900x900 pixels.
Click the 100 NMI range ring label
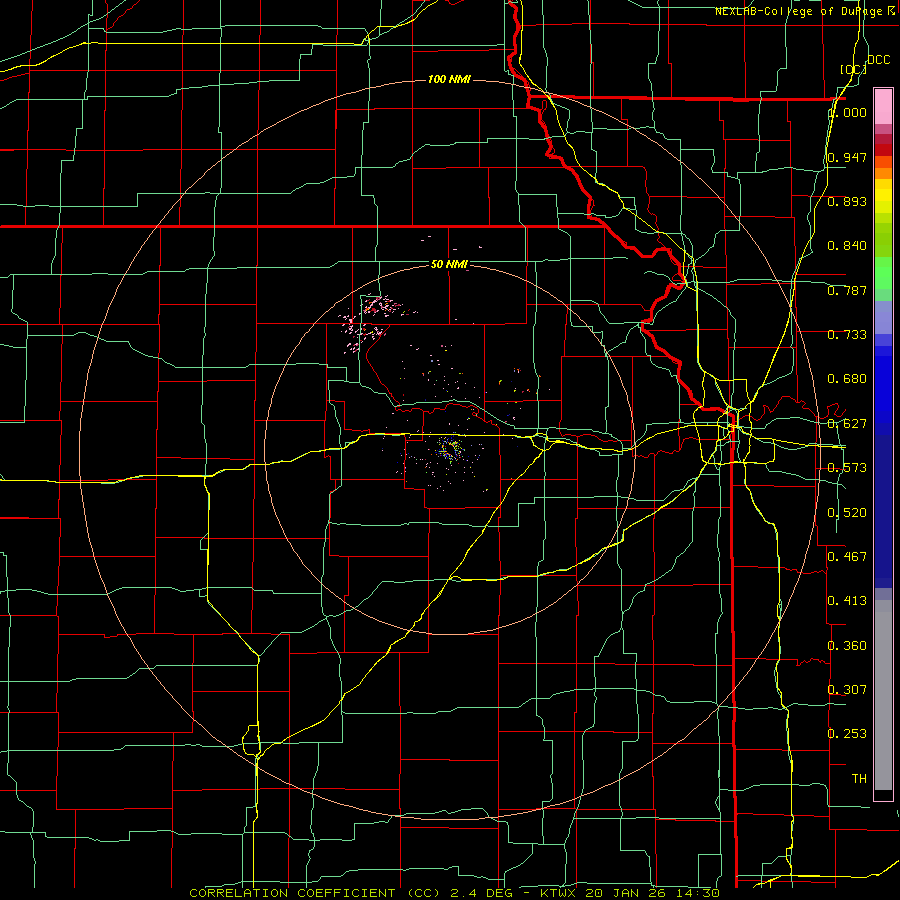pyautogui.click(x=449, y=79)
